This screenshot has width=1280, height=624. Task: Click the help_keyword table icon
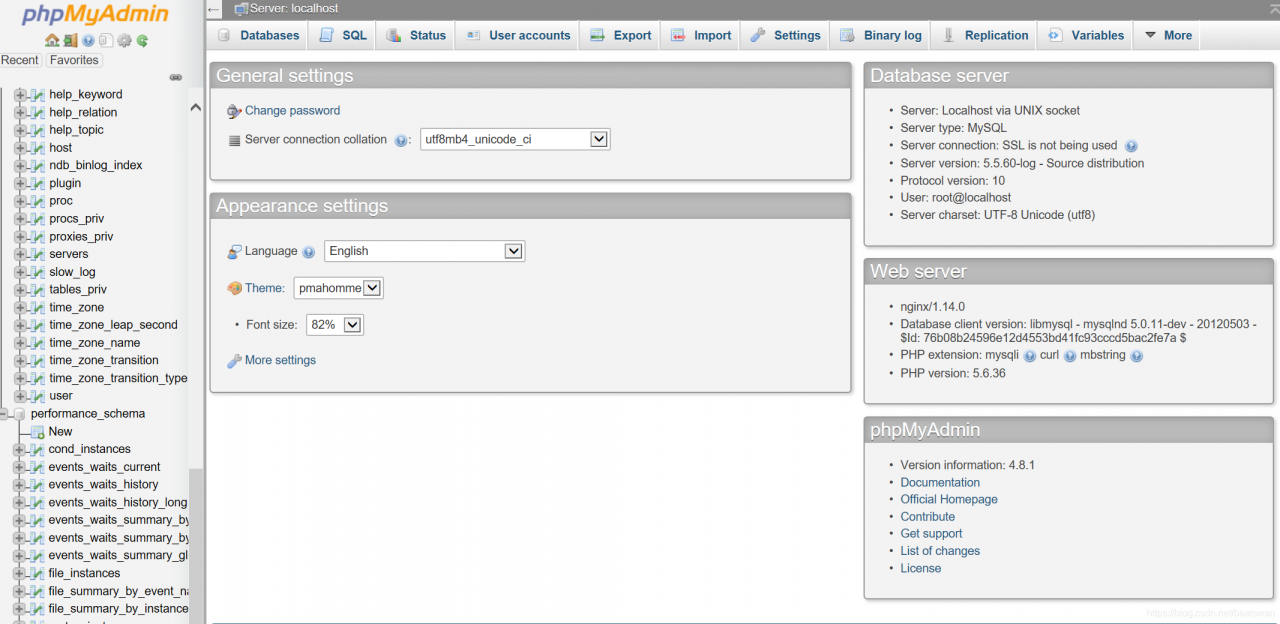coord(38,95)
